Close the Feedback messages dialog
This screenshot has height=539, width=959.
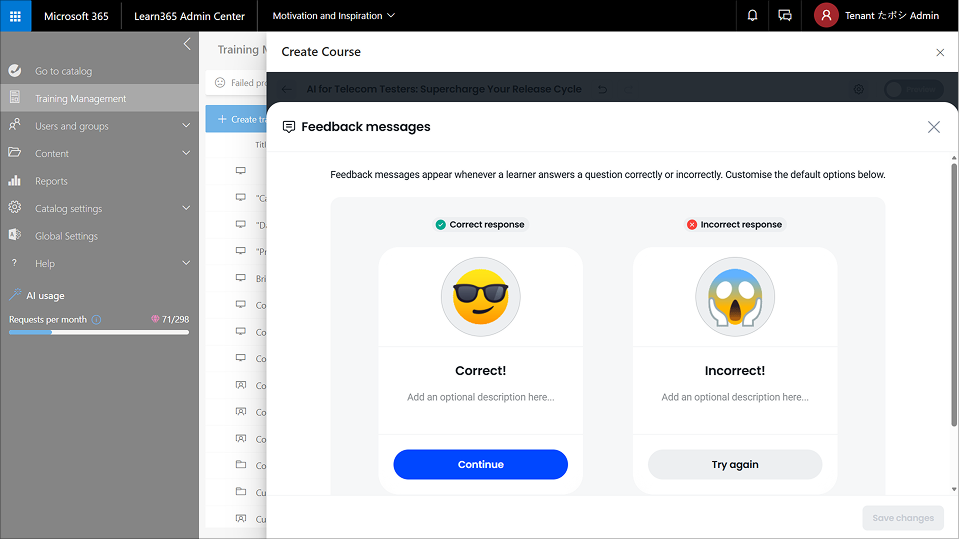(933, 127)
